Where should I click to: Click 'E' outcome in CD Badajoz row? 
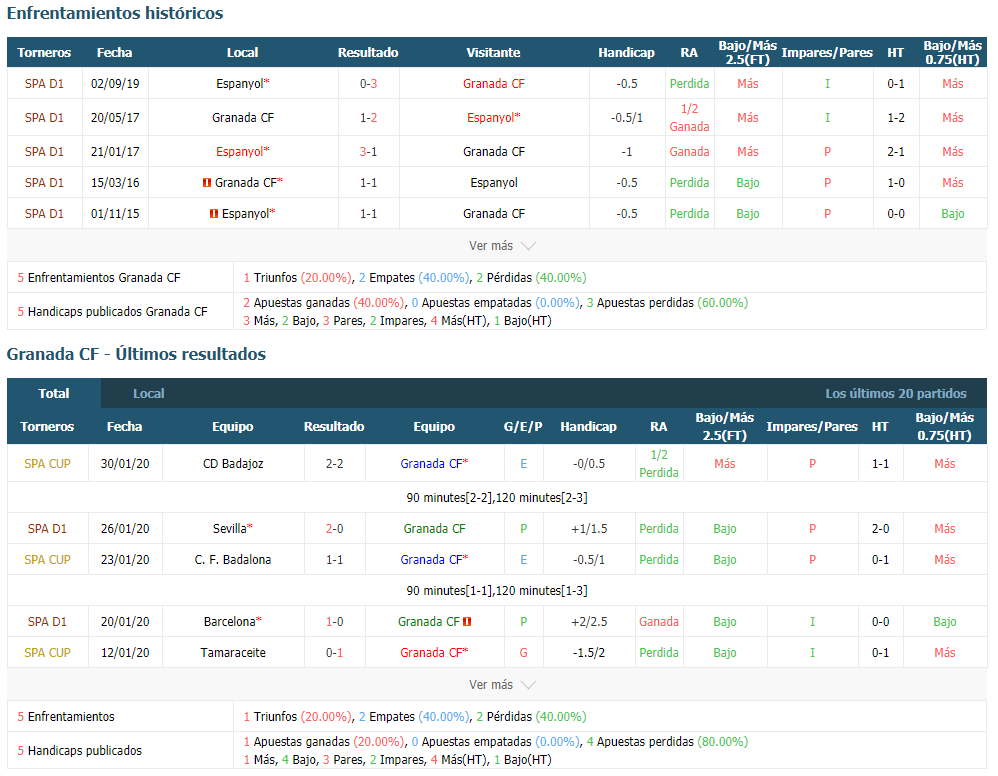click(x=523, y=464)
